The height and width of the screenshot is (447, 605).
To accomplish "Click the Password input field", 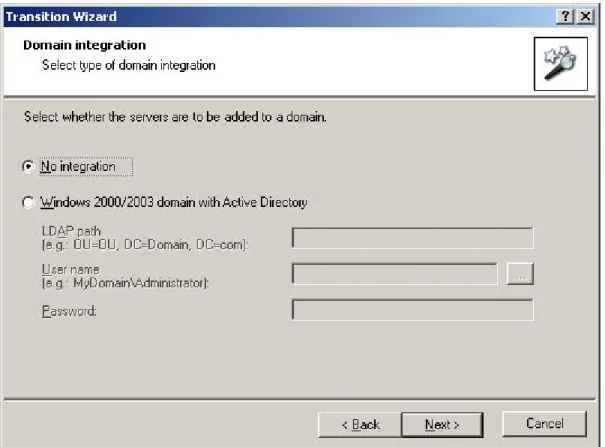I will click(413, 310).
